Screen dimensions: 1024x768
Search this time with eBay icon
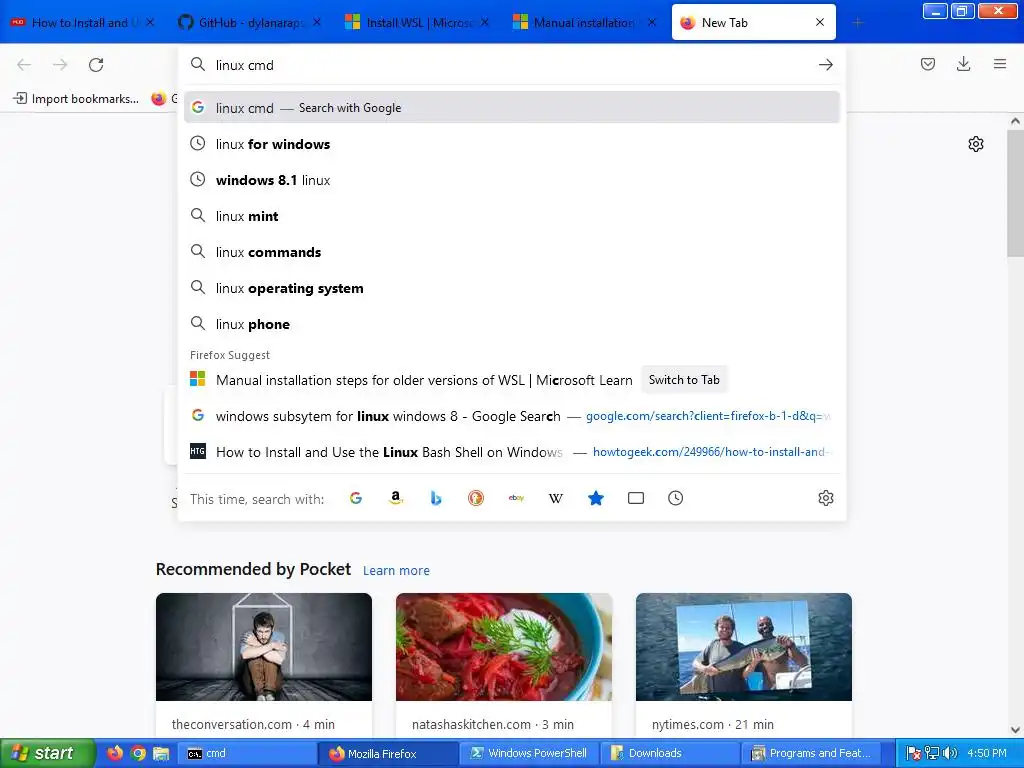(x=516, y=498)
